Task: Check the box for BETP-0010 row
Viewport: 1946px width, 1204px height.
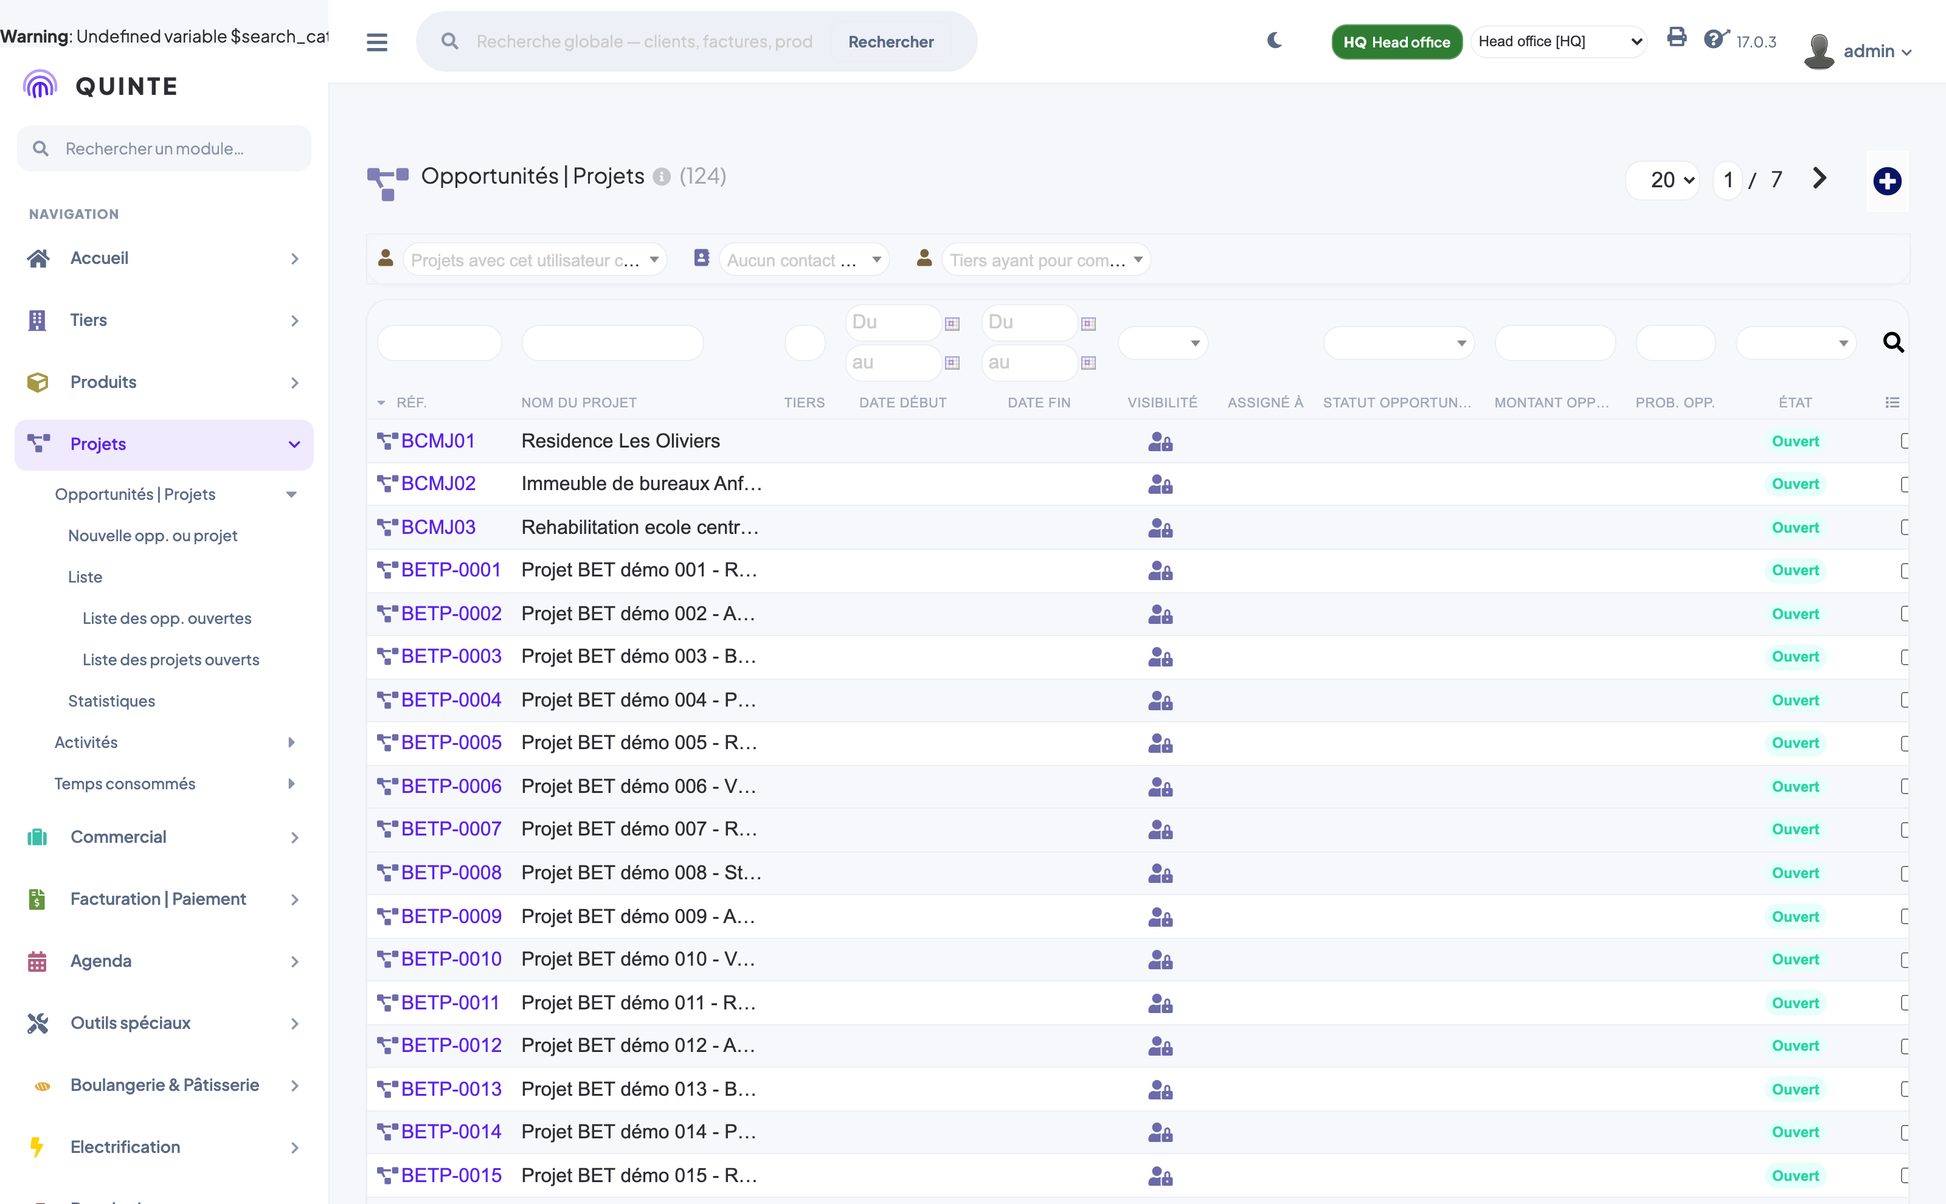Action: (x=1905, y=960)
